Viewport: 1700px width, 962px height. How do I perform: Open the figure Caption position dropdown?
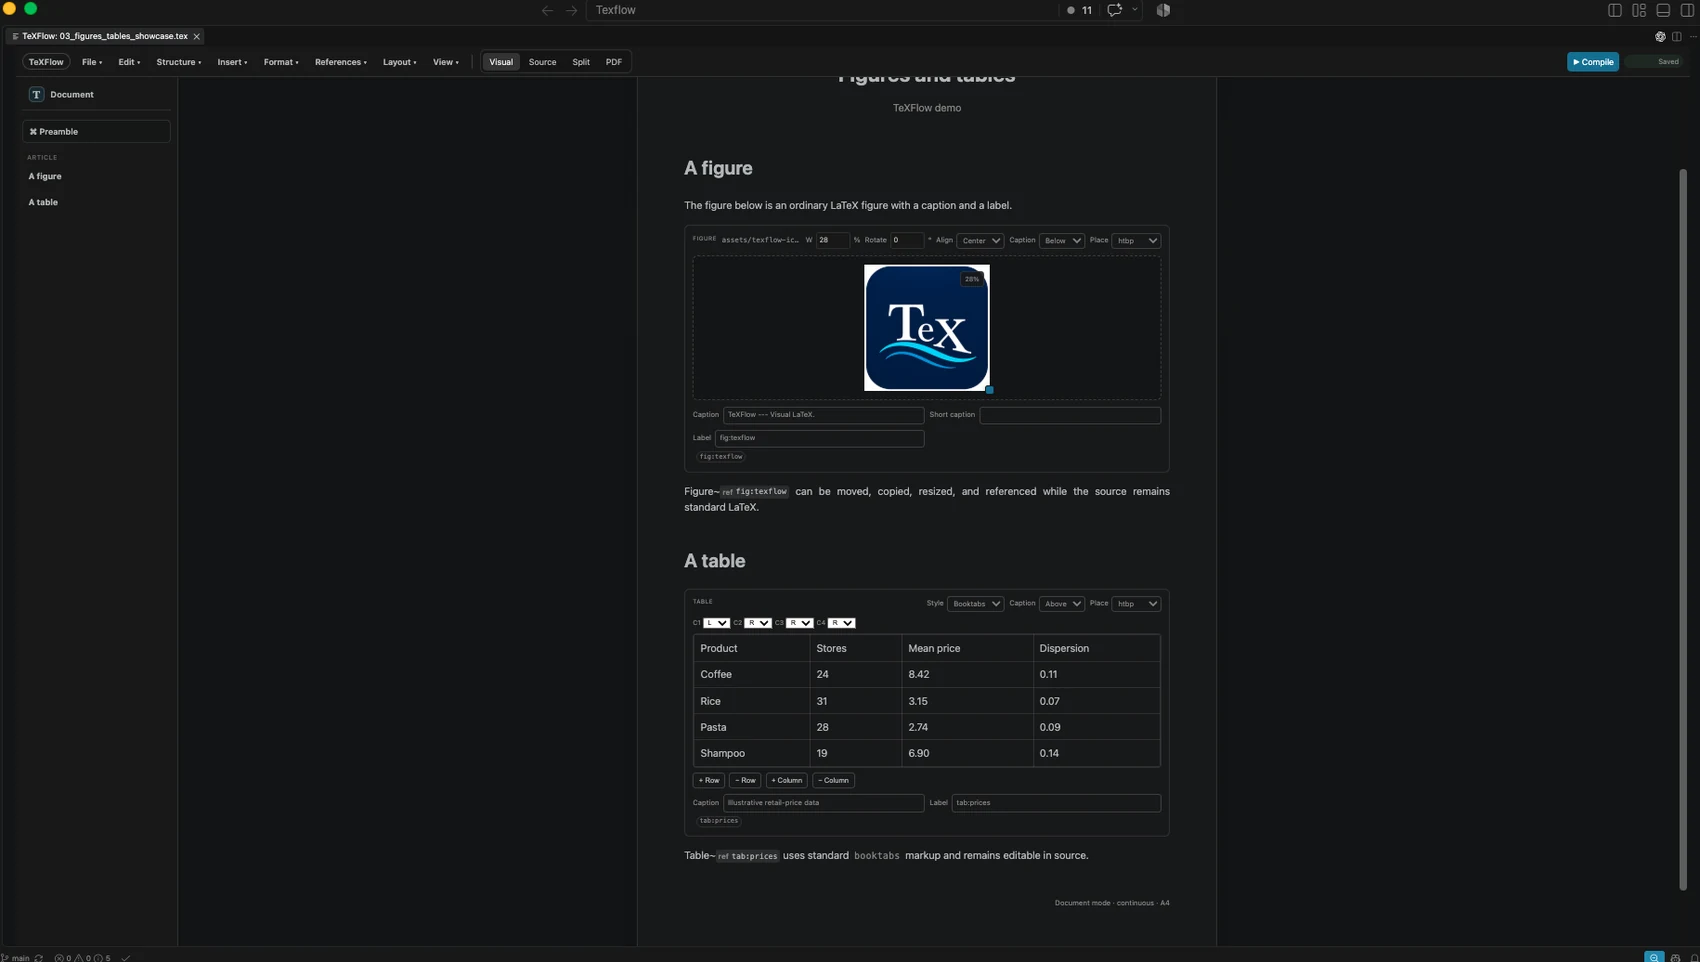(1062, 240)
